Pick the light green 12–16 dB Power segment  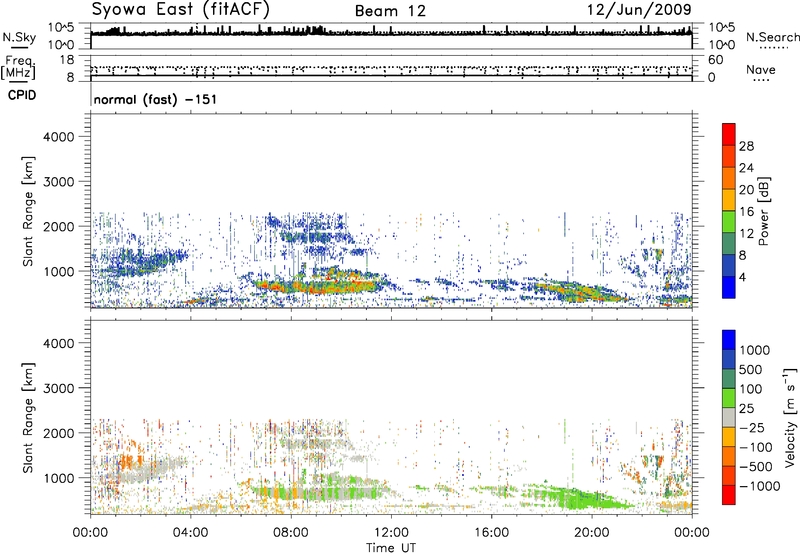pos(729,221)
